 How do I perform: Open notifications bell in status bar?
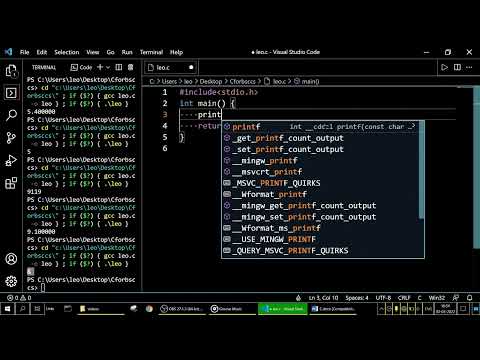click(x=470, y=298)
